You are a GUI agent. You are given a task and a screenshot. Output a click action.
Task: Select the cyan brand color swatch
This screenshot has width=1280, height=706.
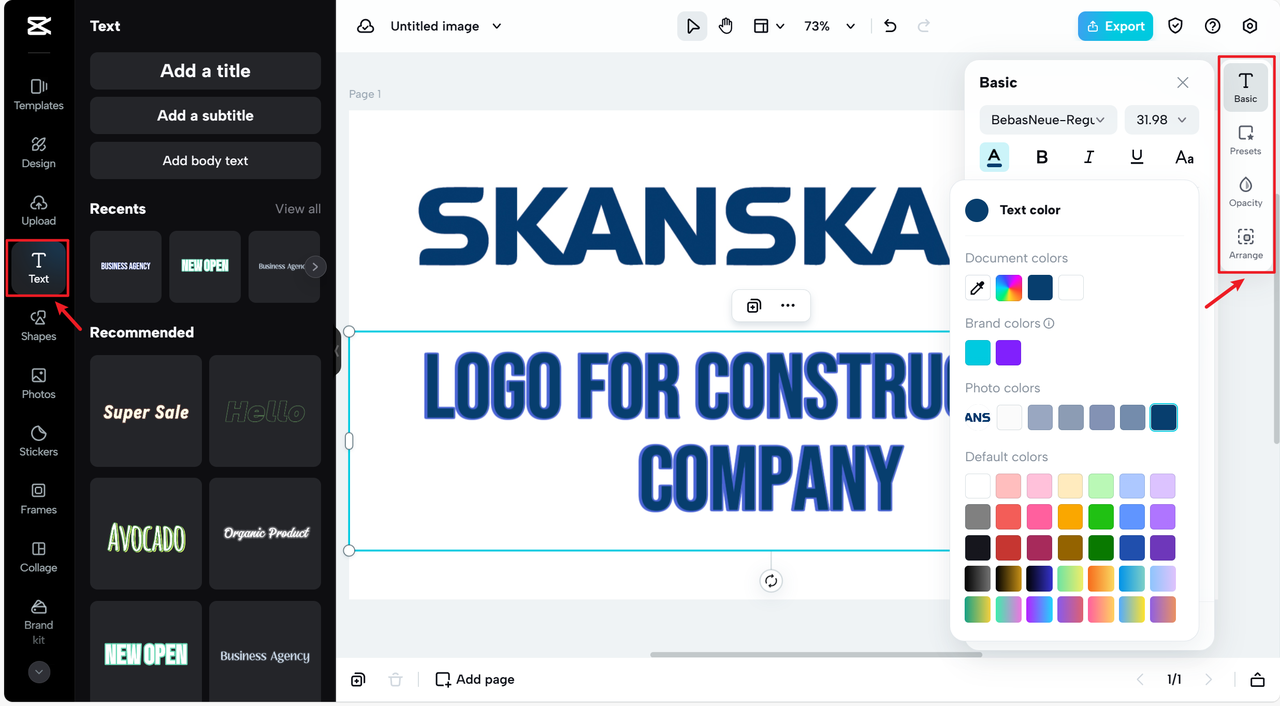pyautogui.click(x=978, y=353)
